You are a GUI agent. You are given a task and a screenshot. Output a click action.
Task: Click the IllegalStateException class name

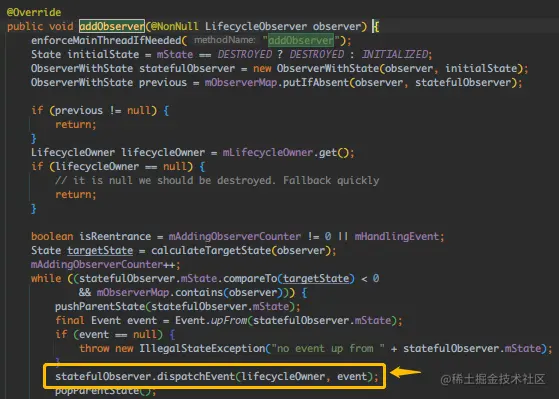tap(202, 348)
